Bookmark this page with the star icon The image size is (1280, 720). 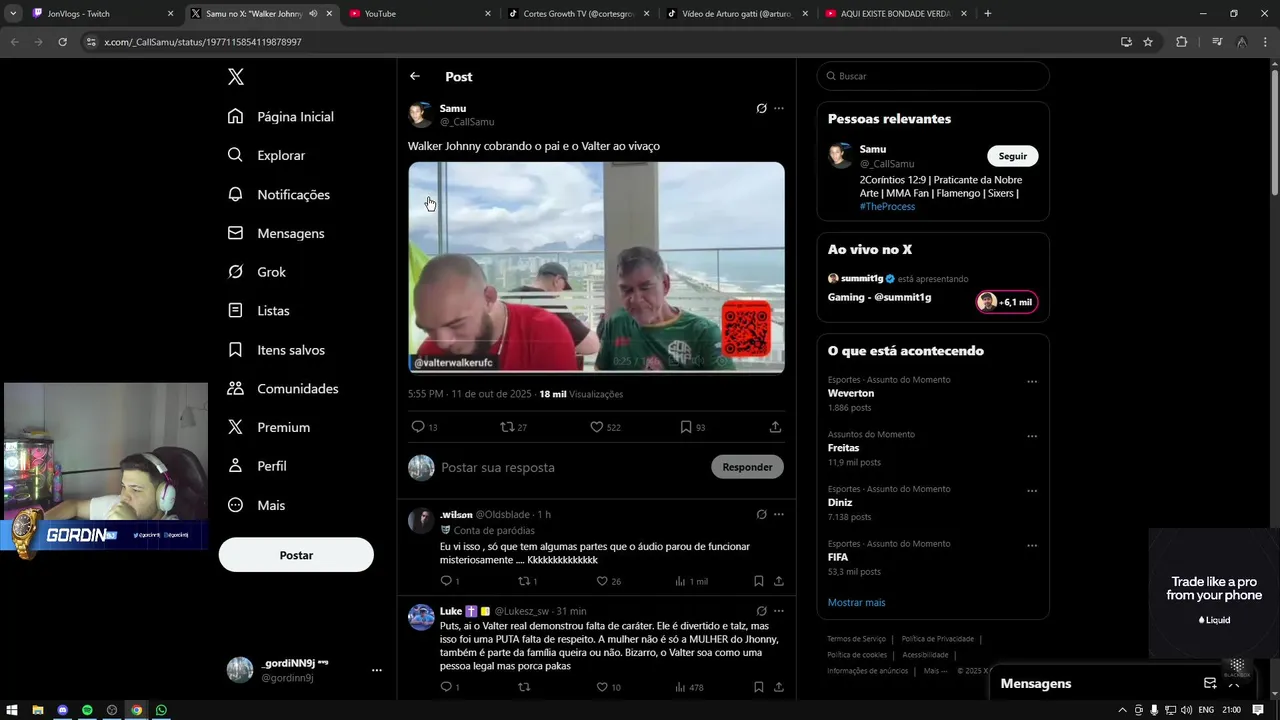pos(1148,42)
